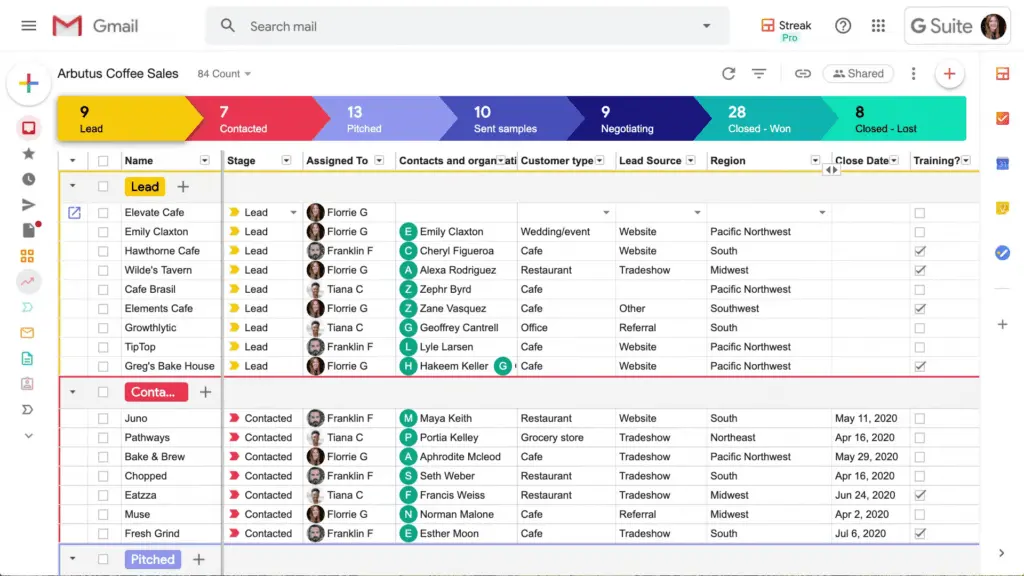Open Elevate Cafe stage dropdown
1024x576 pixels.
tap(293, 213)
